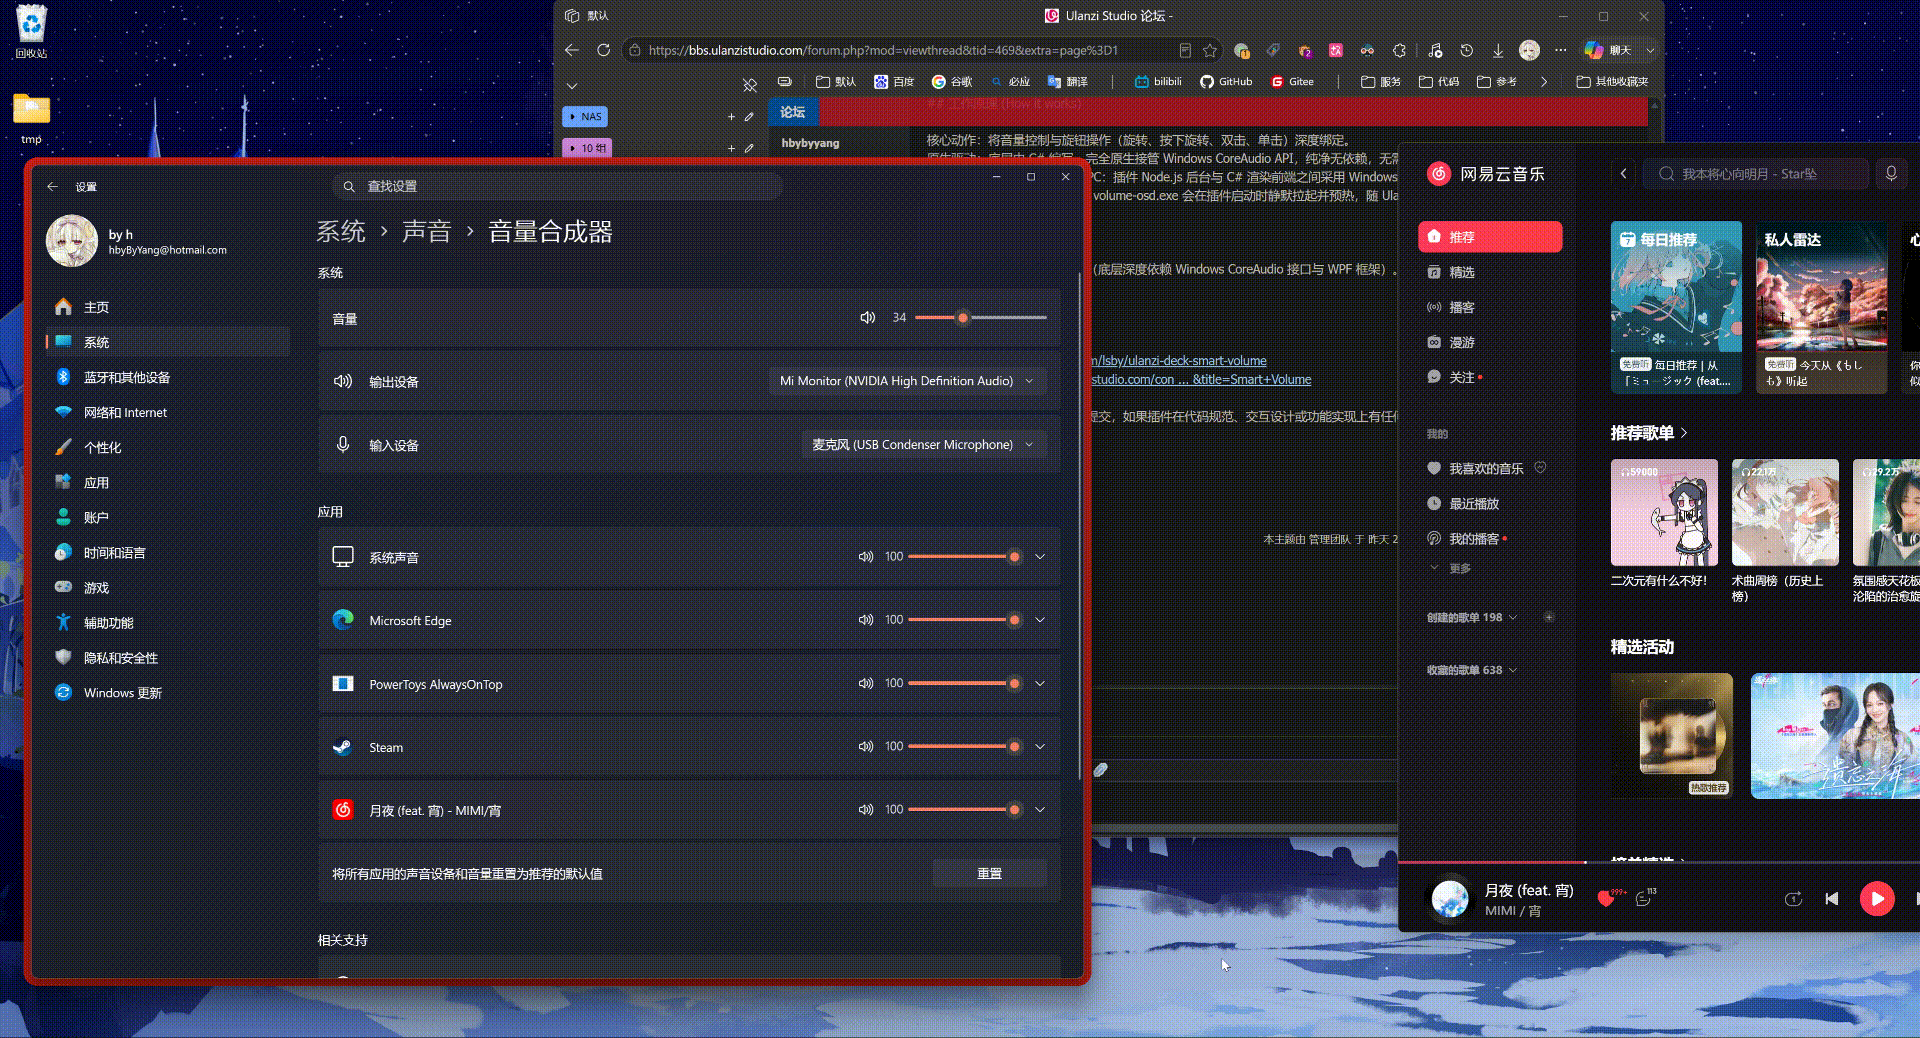This screenshot has height=1038, width=1920.
Task: Mute 系统声音 speaker icon in mixer
Action: [866, 557]
